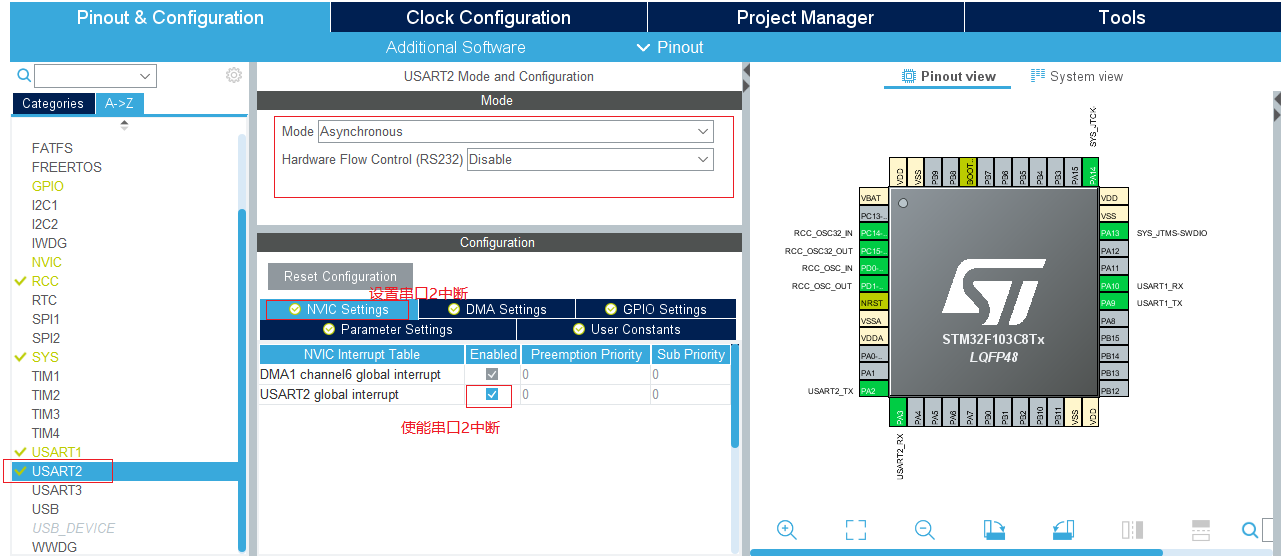Open the Hardware Flow Control dropdown
1286x556 pixels.
pyautogui.click(x=590, y=159)
